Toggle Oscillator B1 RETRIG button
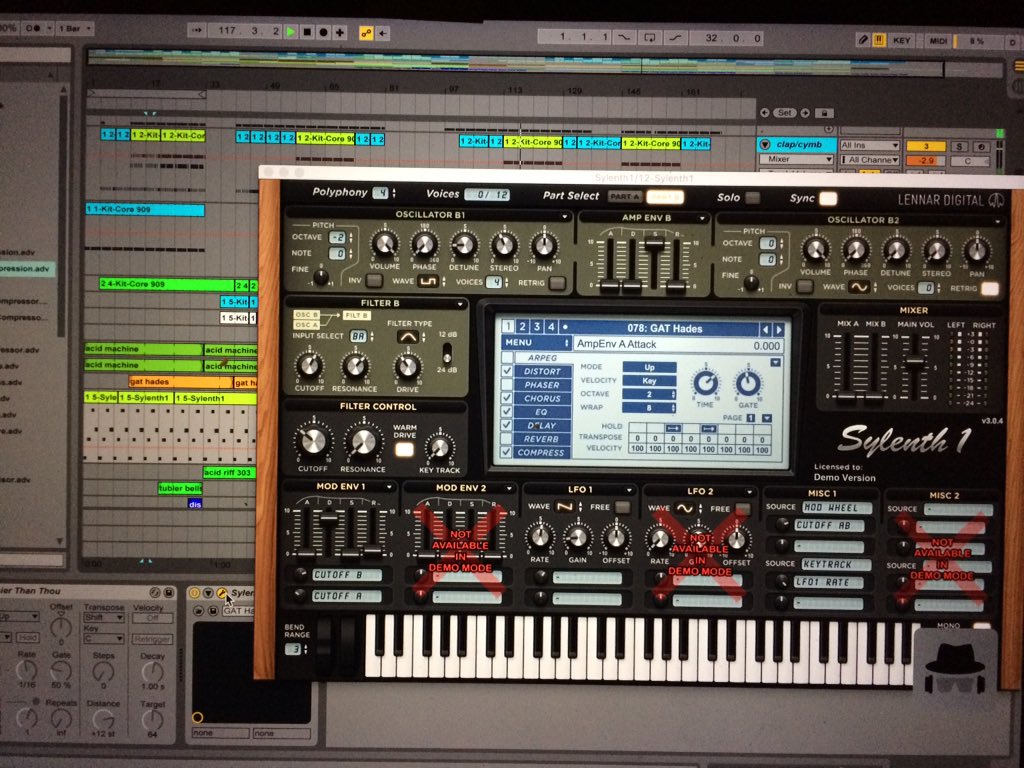Image resolution: width=1024 pixels, height=768 pixels. click(x=557, y=283)
